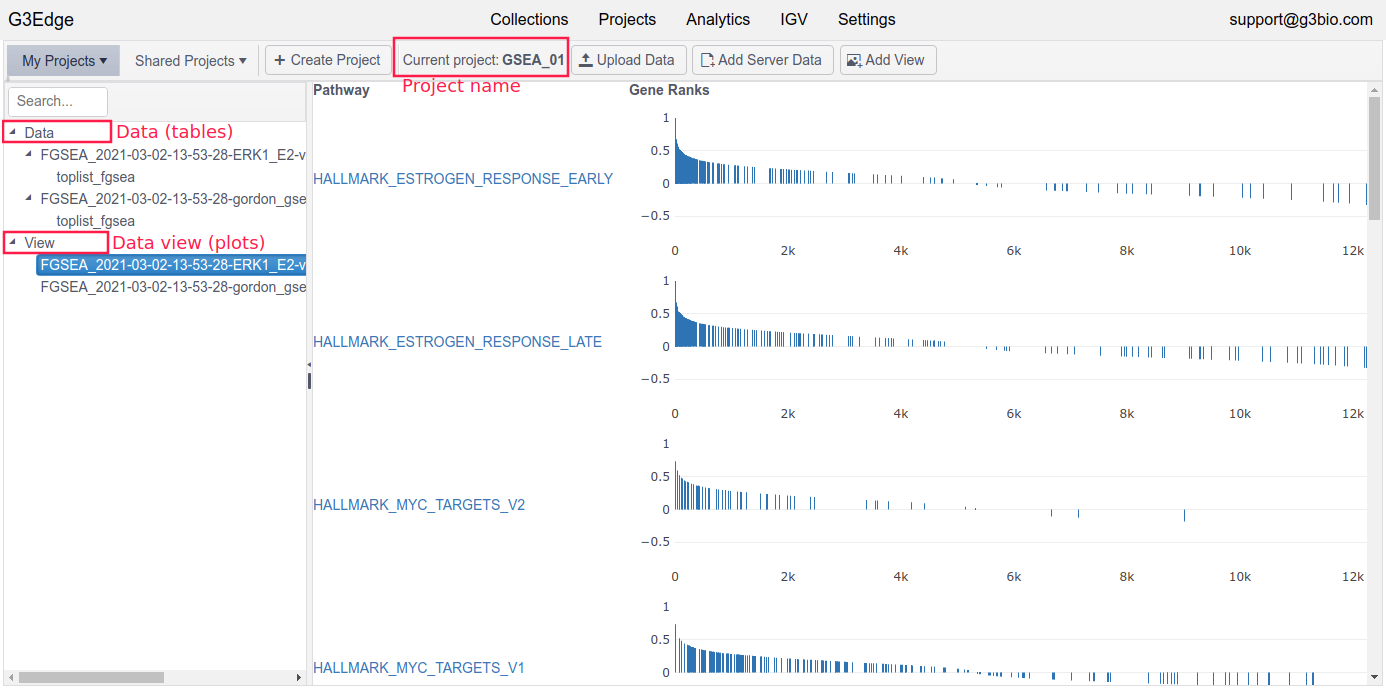Click the project tree horizontal scrollbar thumb

click(x=91, y=677)
